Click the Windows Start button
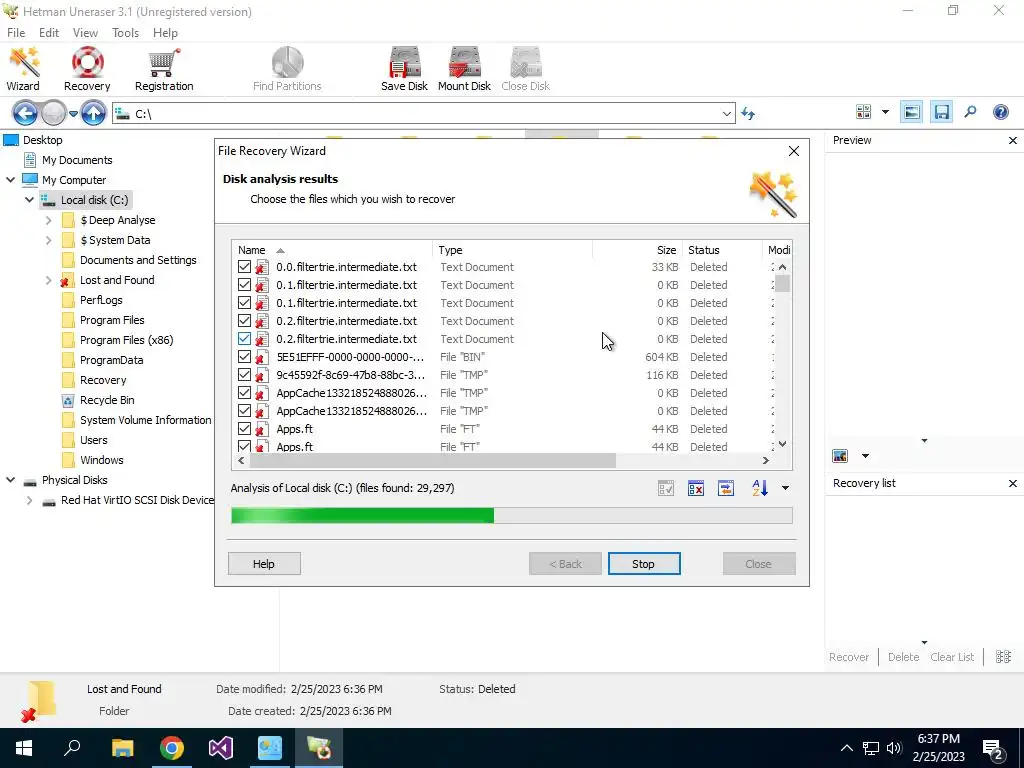 tap(24, 748)
